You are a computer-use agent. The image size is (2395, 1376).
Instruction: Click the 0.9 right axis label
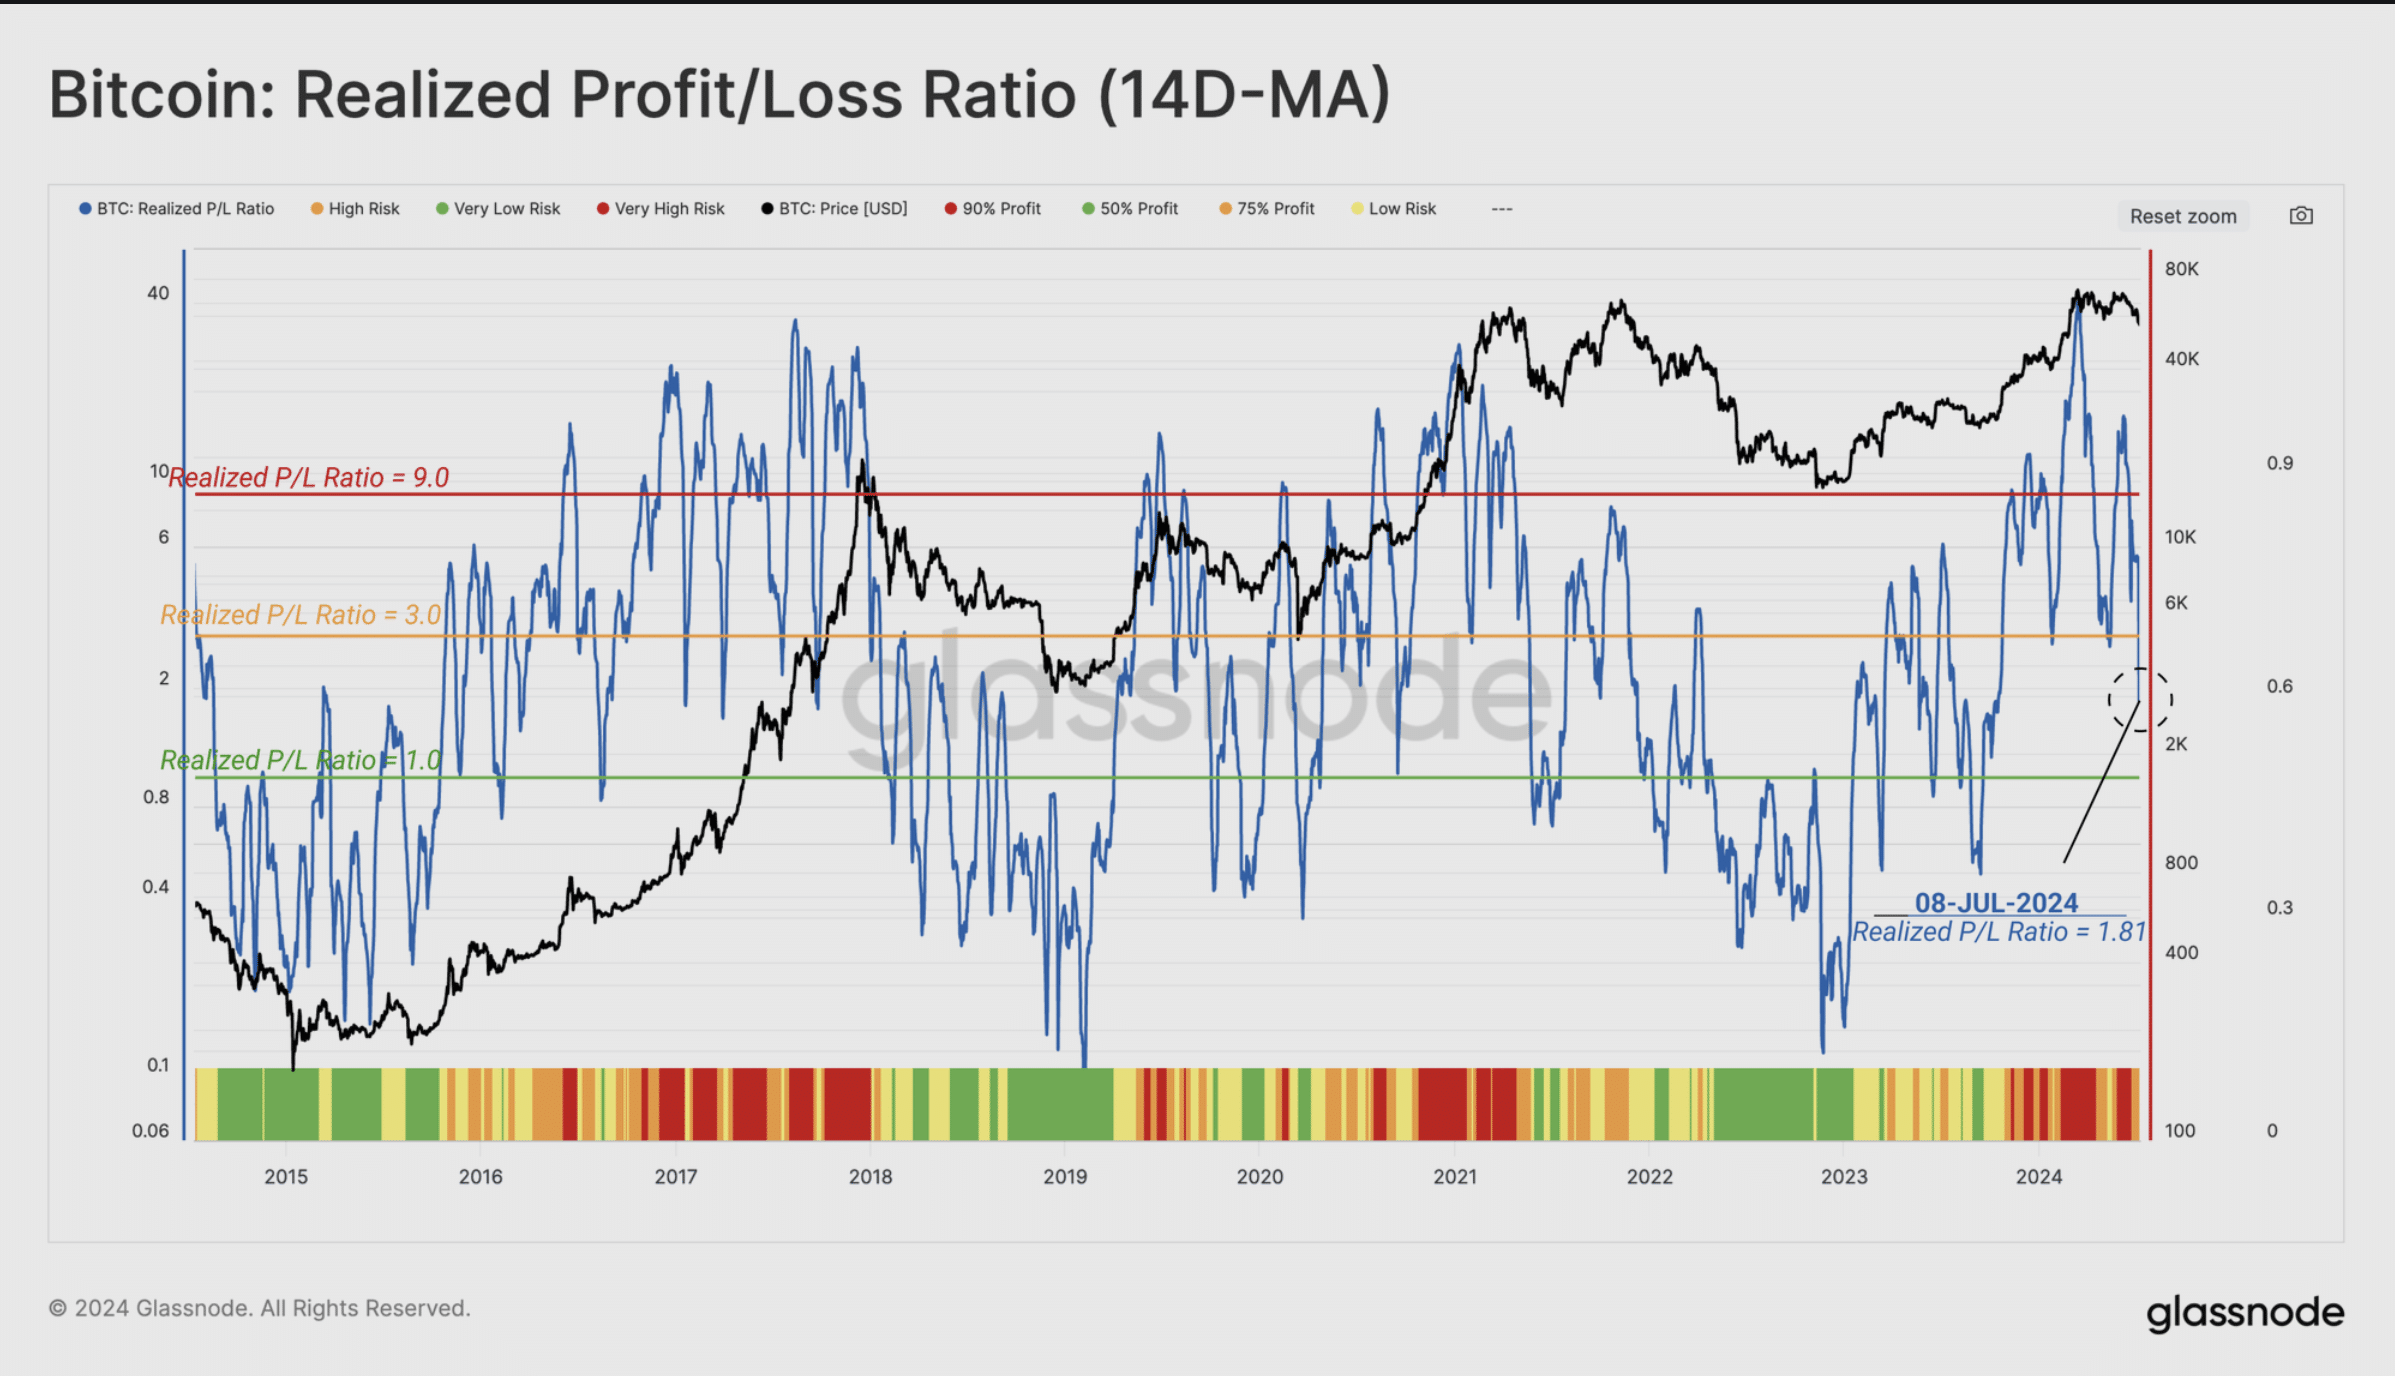[2280, 464]
